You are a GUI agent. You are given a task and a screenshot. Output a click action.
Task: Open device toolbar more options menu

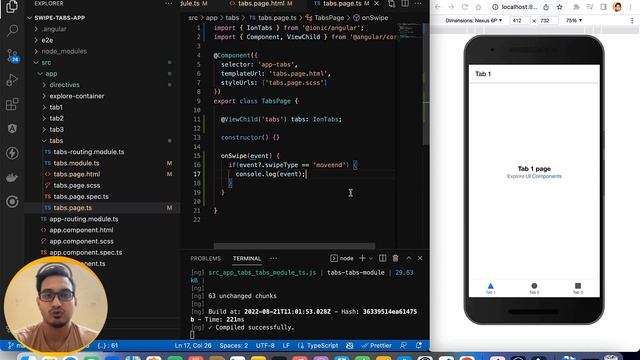click(632, 20)
